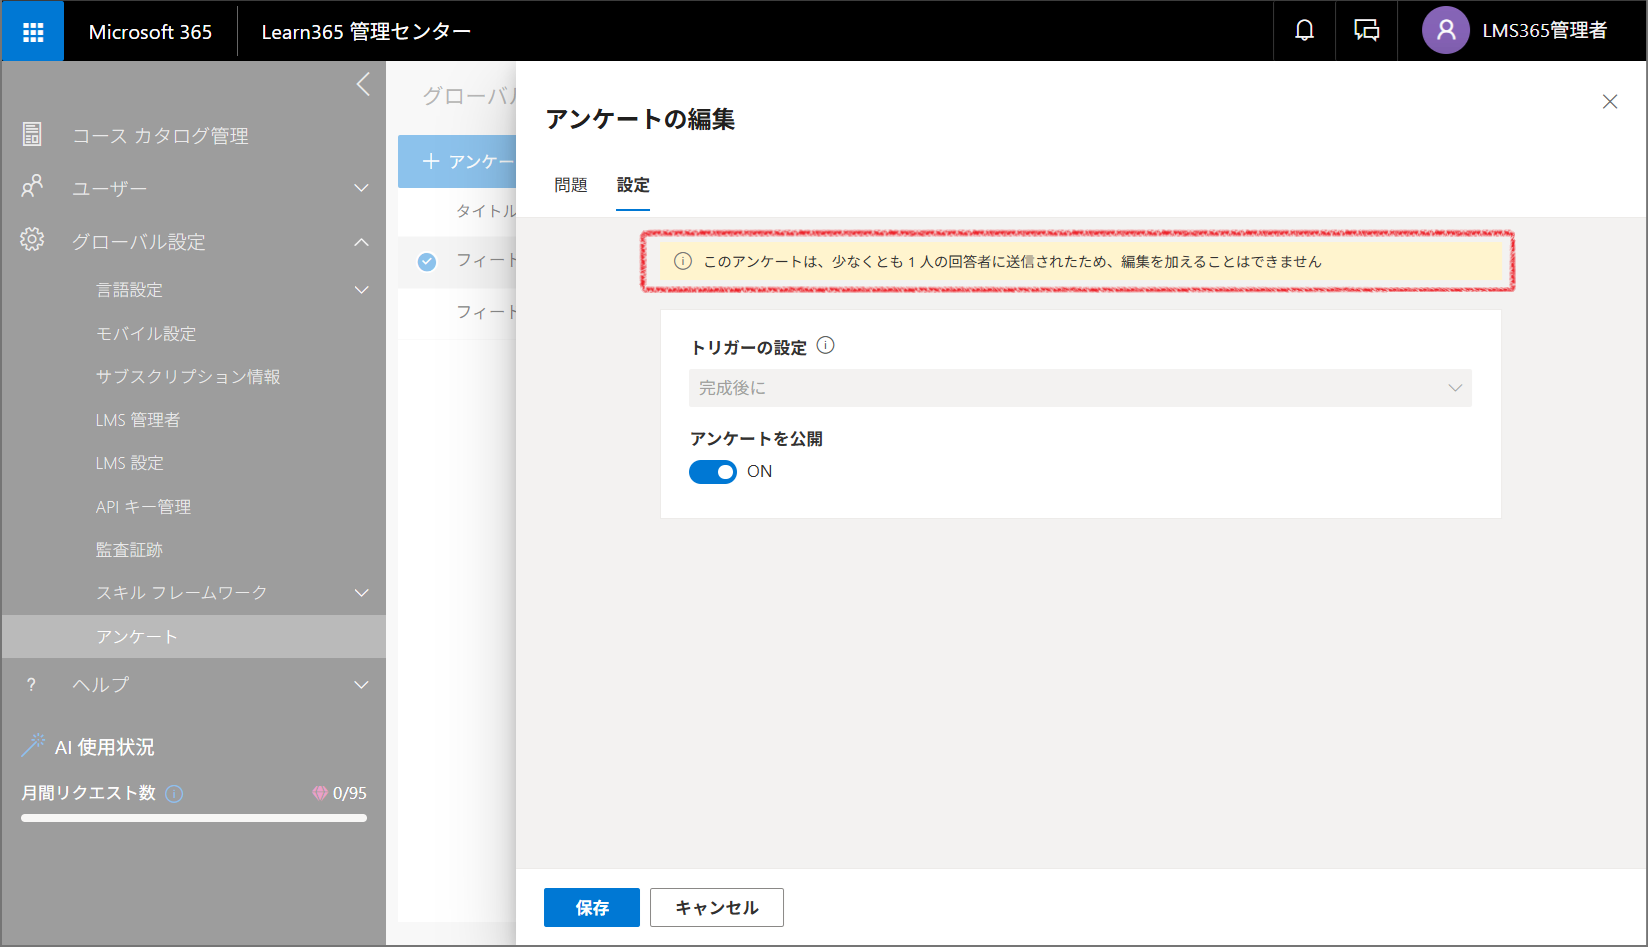Switch to the 設定 tab

[x=633, y=185]
